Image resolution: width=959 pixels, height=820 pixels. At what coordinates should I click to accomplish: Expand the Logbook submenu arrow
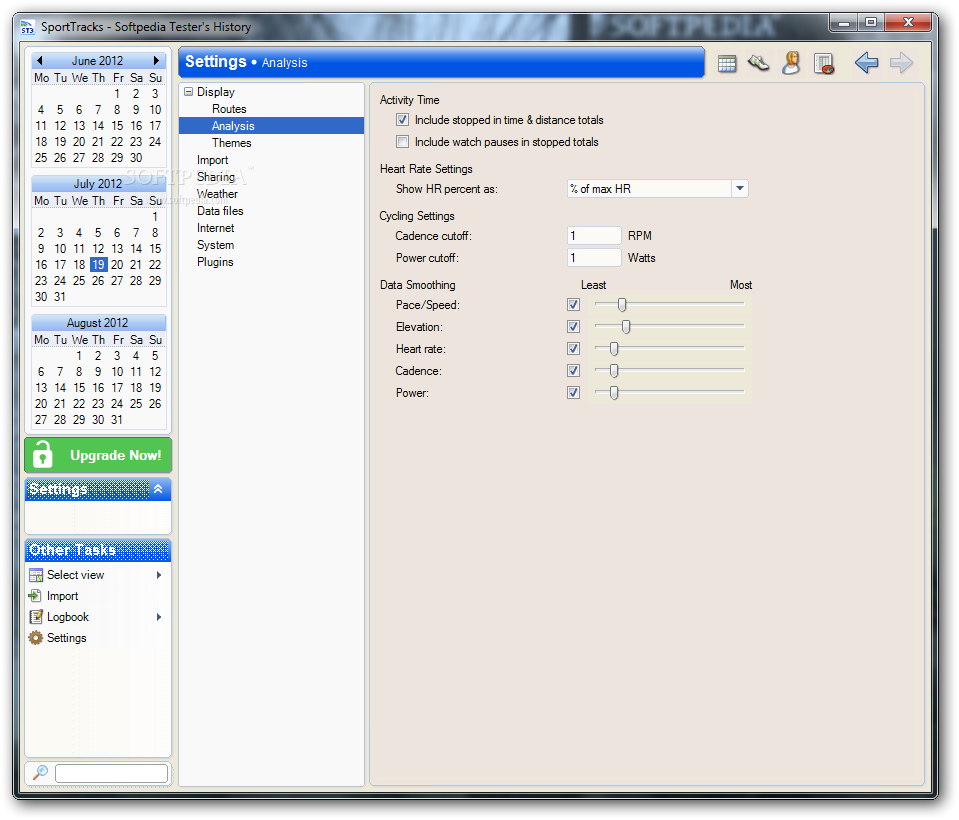coord(159,617)
